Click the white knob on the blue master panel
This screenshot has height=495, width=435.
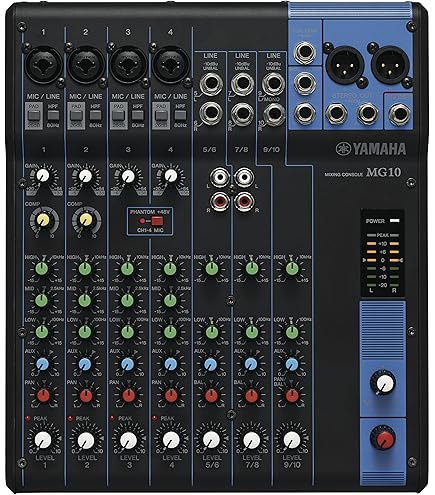point(385,383)
